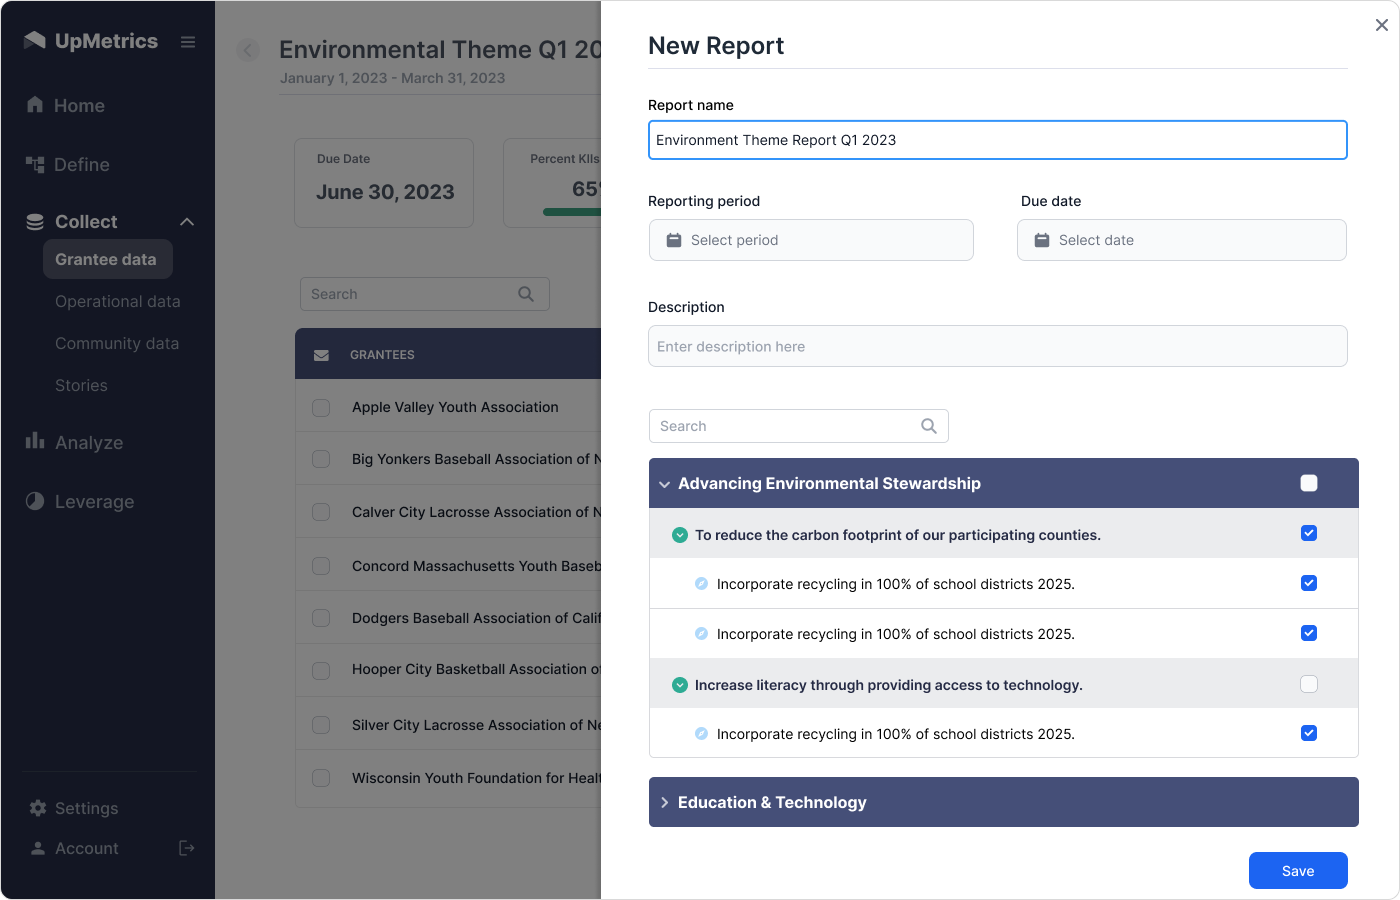Open Operational data in the sidebar
The height and width of the screenshot is (900, 1400).
coord(117,301)
